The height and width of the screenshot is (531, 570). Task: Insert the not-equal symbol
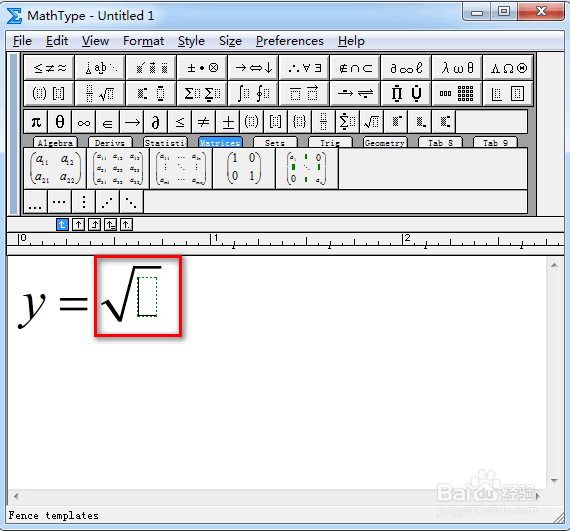pyautogui.click(x=204, y=122)
